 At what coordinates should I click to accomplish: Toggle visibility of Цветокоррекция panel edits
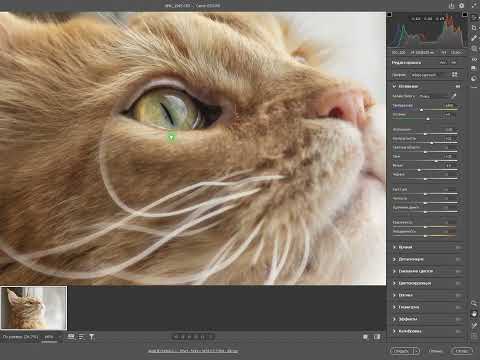(458, 283)
